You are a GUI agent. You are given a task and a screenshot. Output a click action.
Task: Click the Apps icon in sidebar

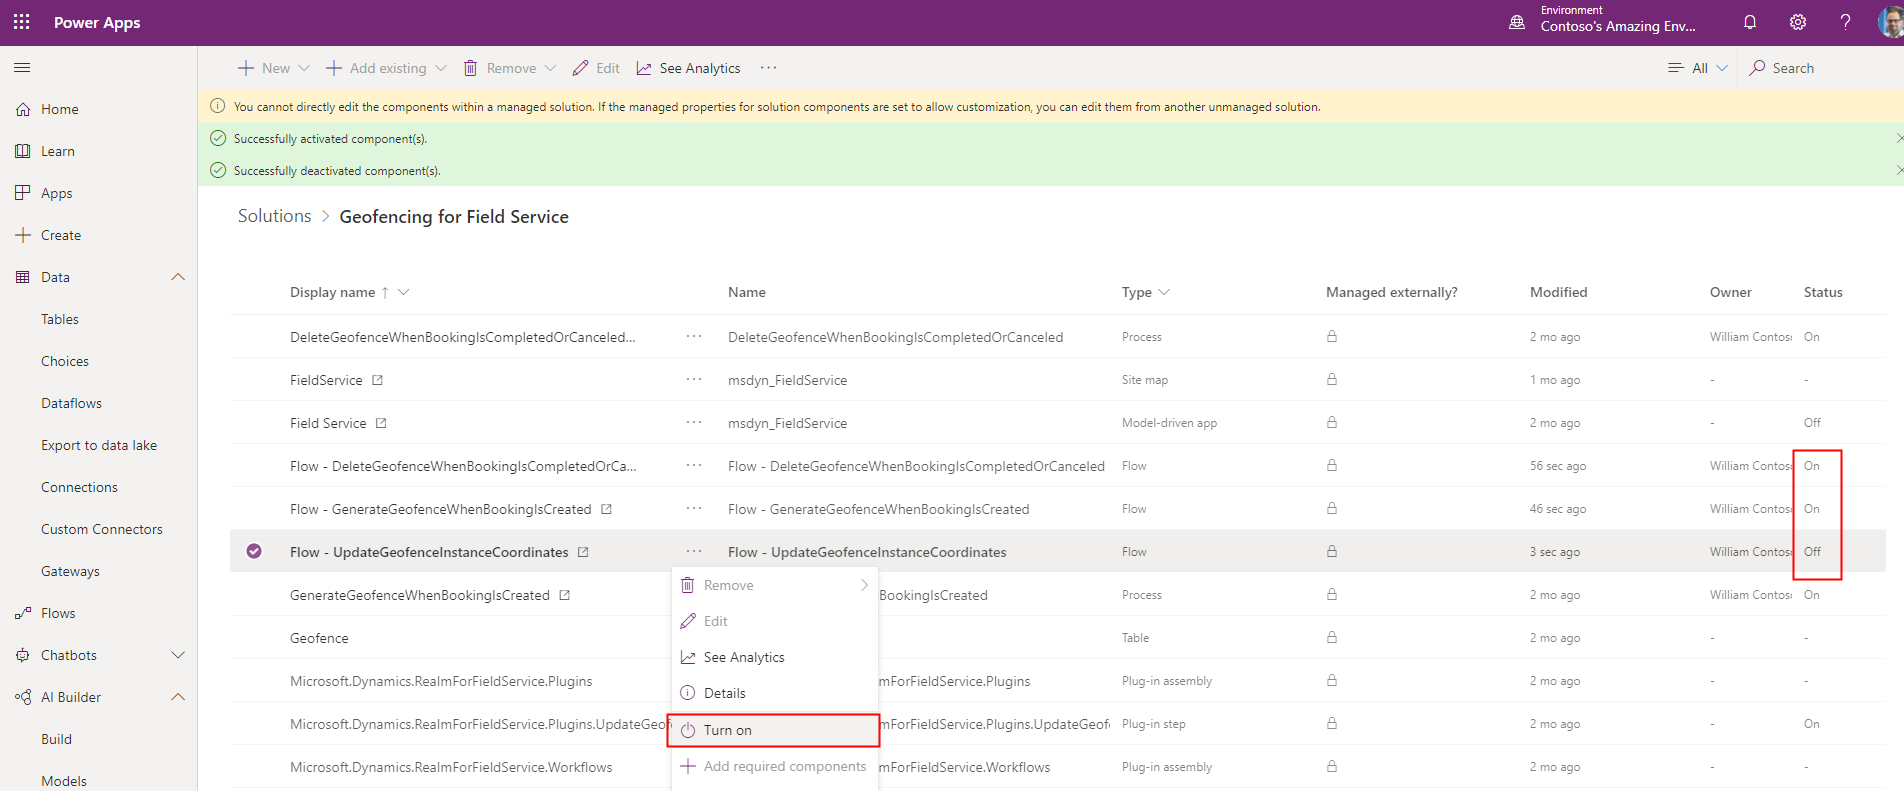click(x=23, y=193)
